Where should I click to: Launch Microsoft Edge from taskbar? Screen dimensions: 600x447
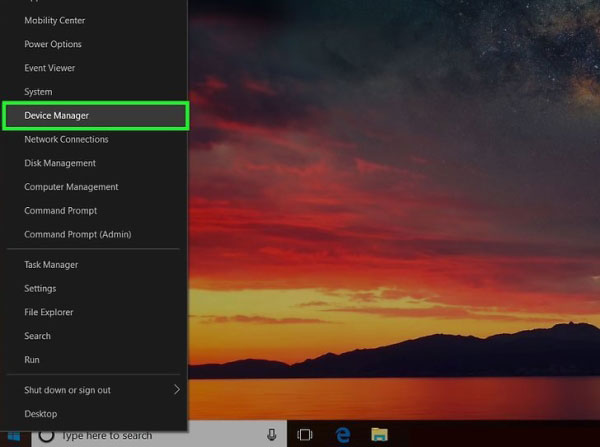[343, 435]
